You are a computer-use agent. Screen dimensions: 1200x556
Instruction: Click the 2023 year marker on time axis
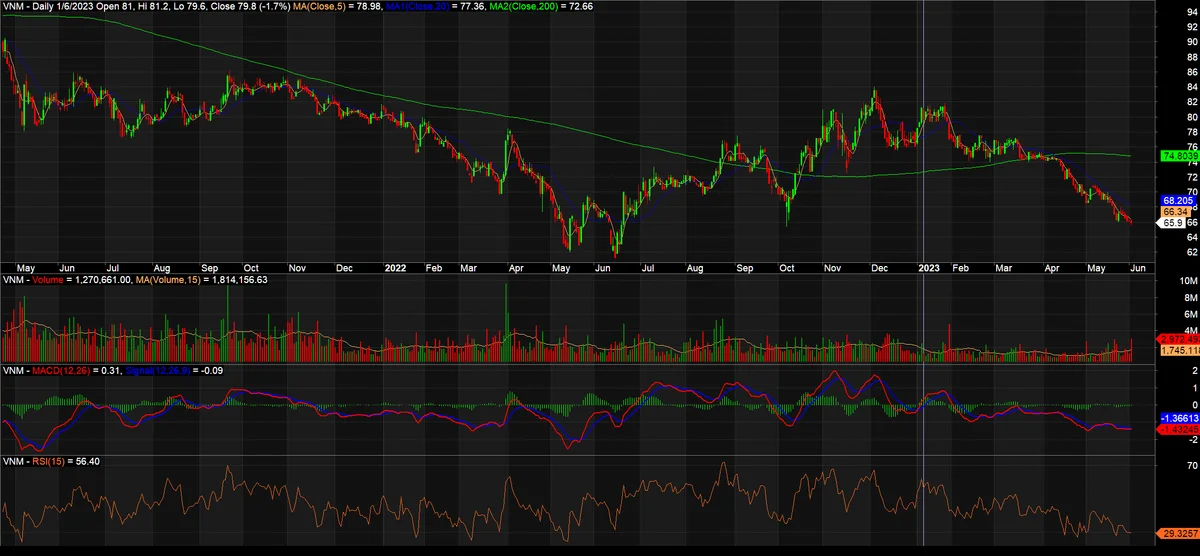930,268
